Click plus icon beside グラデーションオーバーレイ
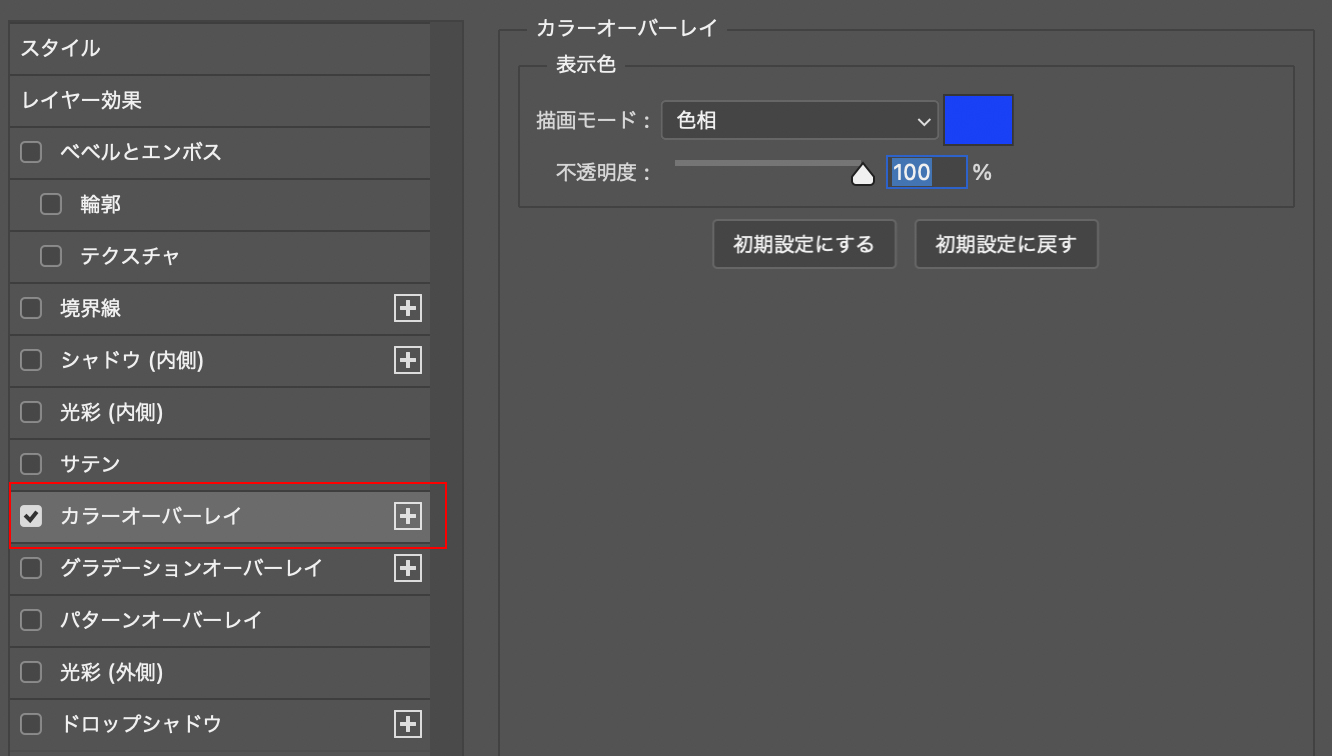Screen dimensions: 1332x756 407,568
